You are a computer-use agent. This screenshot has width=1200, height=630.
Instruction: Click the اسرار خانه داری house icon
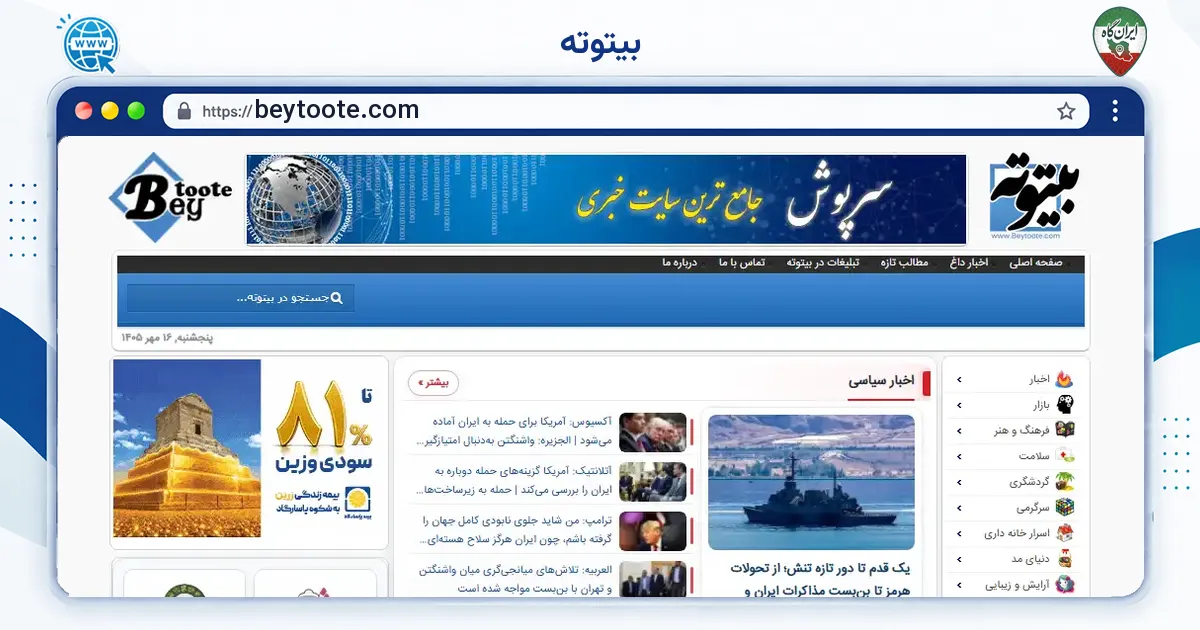click(1065, 534)
